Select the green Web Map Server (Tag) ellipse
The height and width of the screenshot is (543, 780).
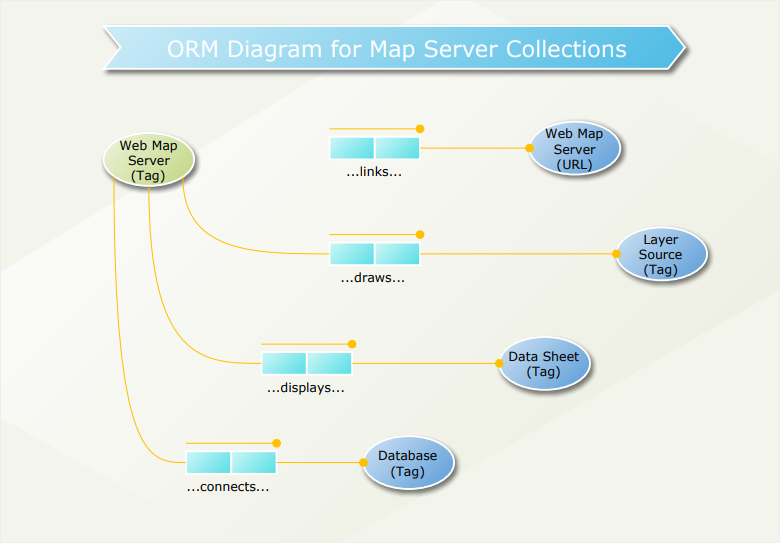(149, 160)
